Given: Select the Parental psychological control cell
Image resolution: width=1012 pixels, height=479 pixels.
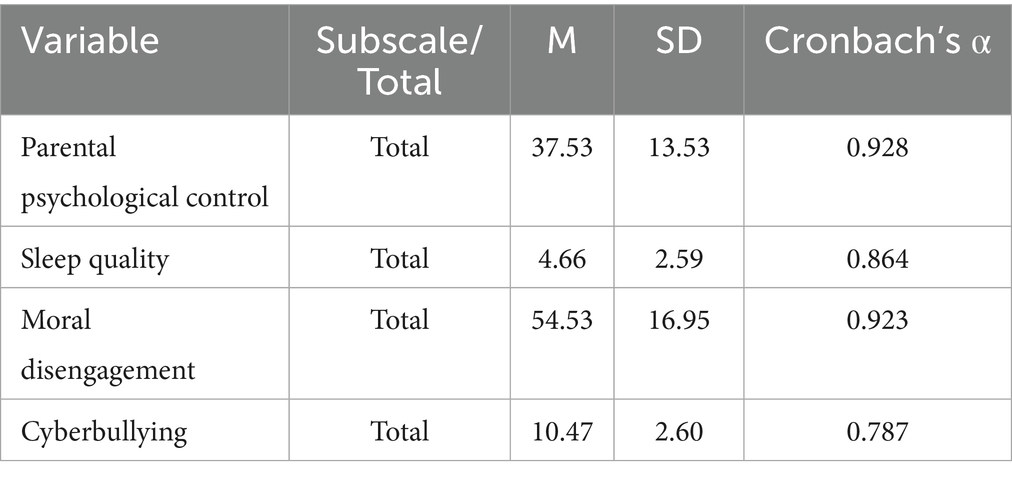Looking at the screenshot, I should (144, 172).
